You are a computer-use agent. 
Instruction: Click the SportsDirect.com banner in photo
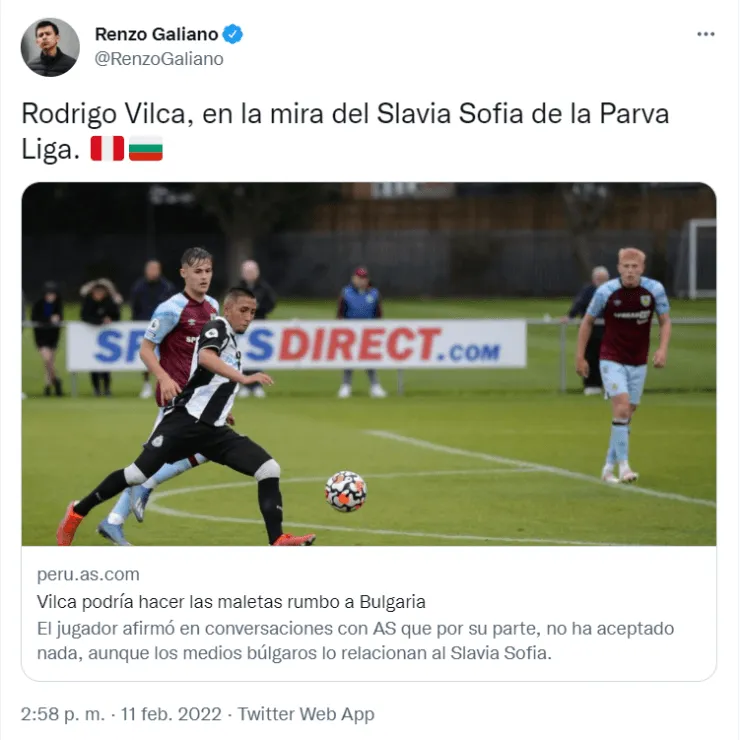(296, 345)
